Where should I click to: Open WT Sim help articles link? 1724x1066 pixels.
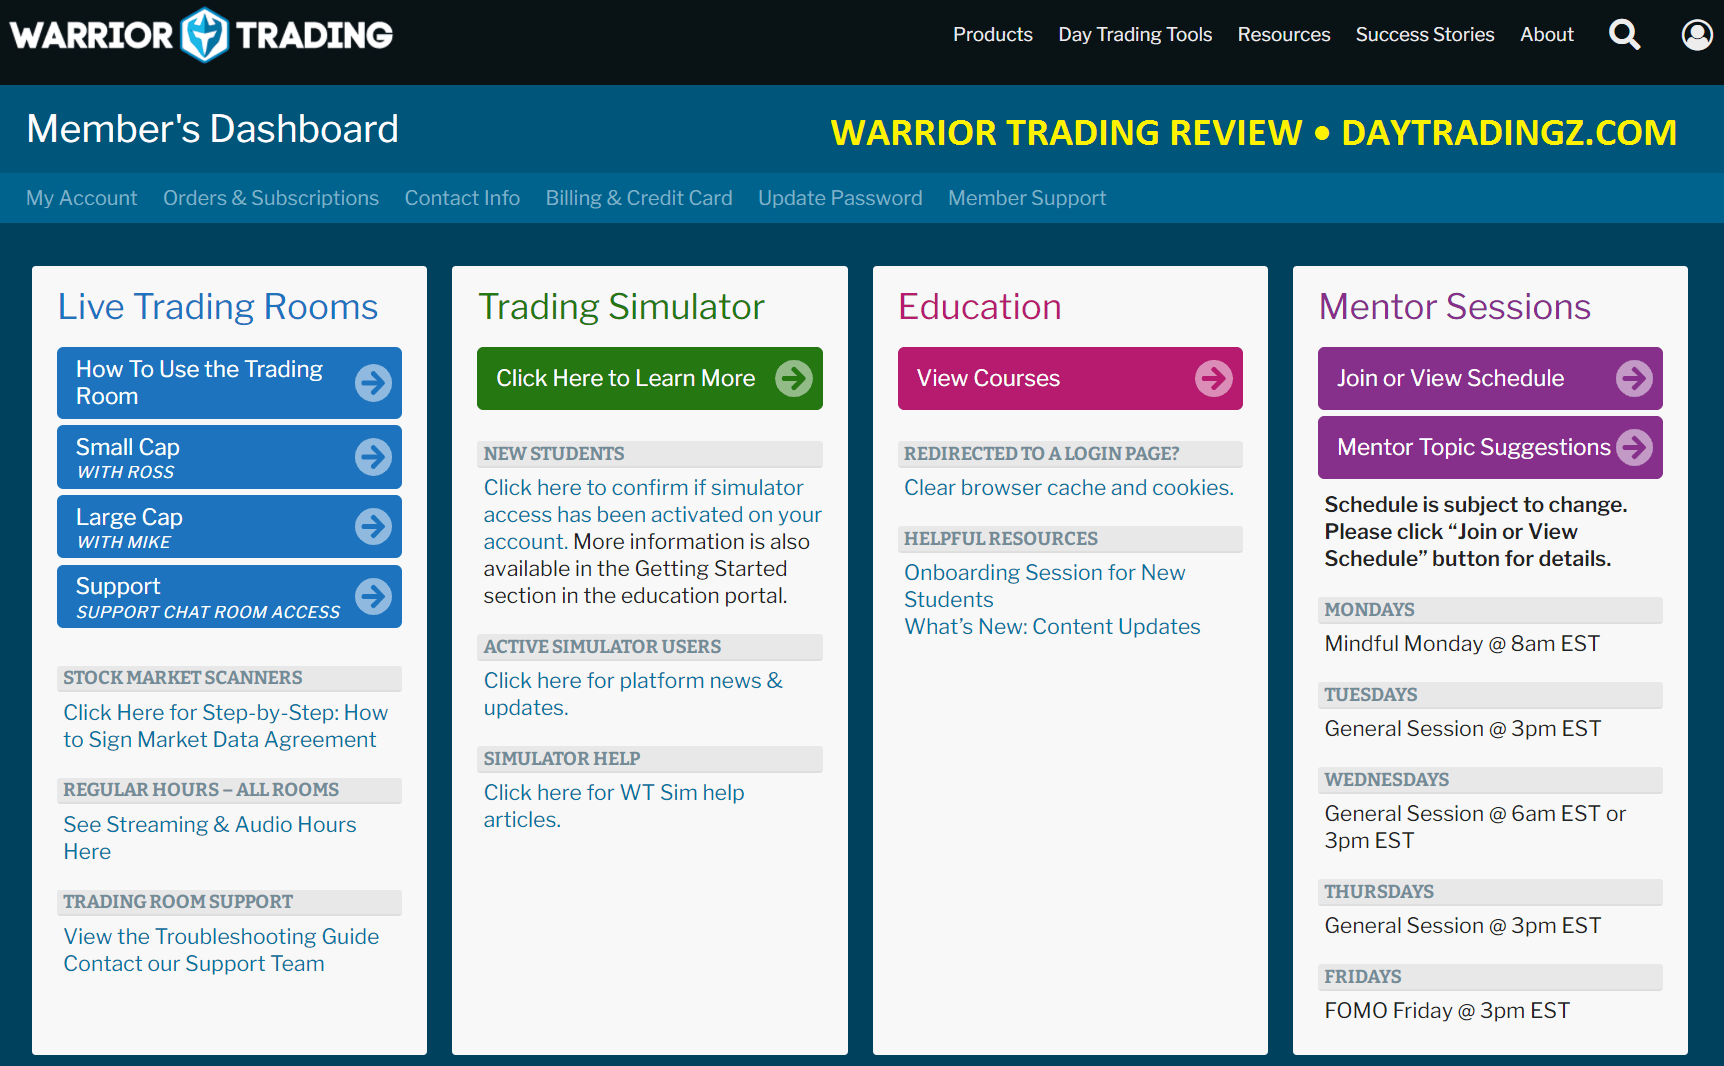click(x=614, y=806)
